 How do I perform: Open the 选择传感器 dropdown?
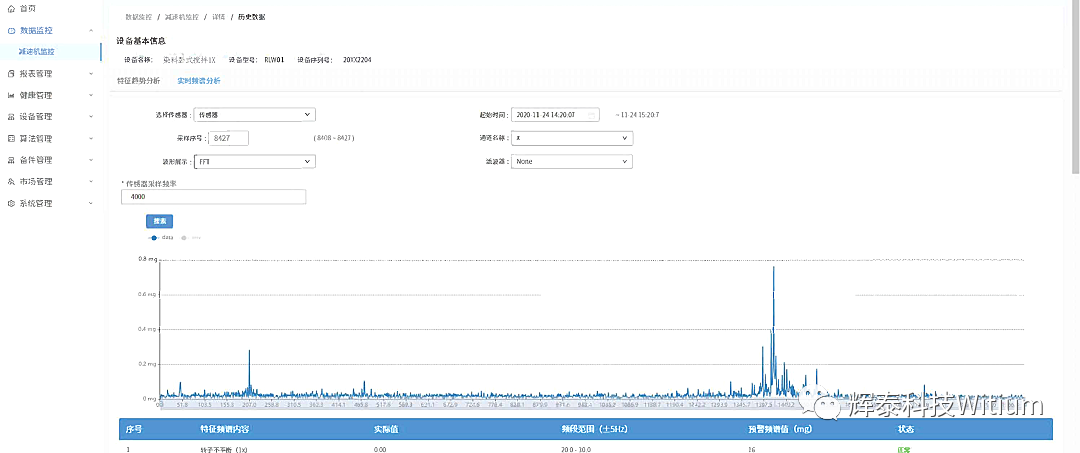(254, 115)
